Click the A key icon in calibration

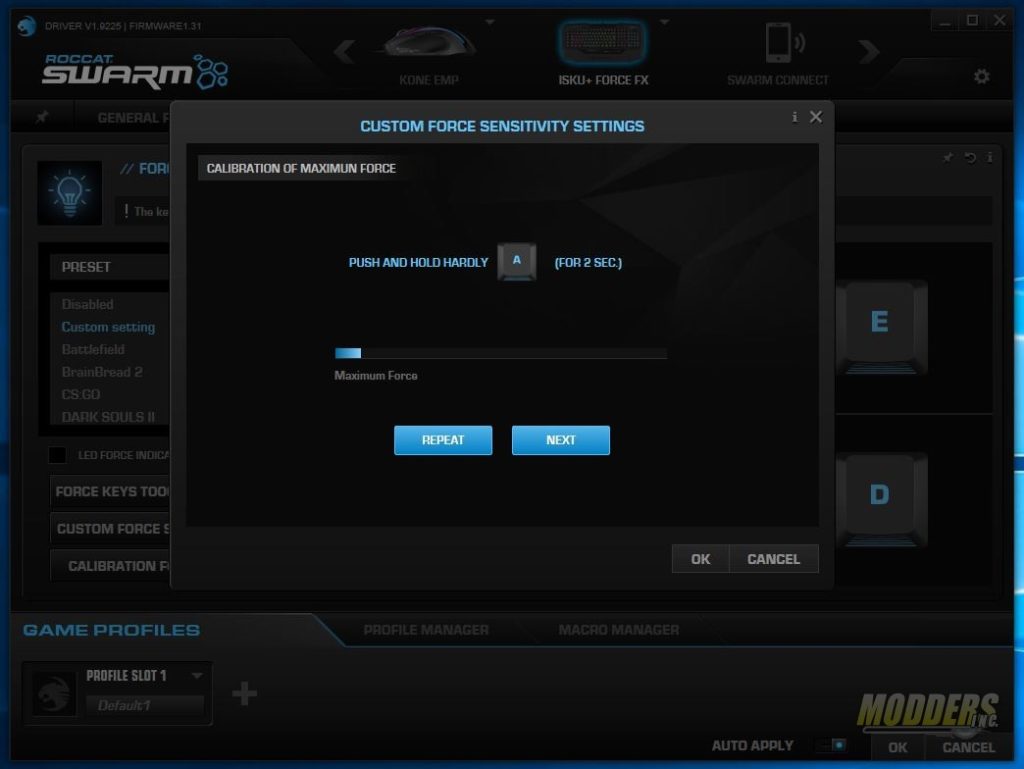pos(517,262)
